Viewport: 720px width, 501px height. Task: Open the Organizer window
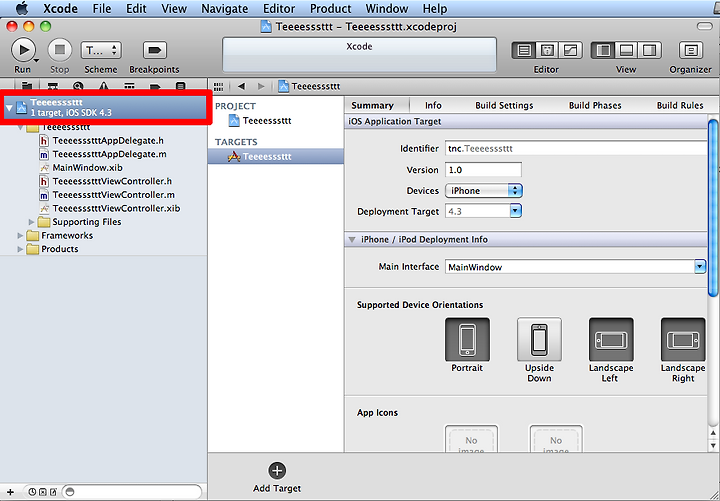pos(691,50)
